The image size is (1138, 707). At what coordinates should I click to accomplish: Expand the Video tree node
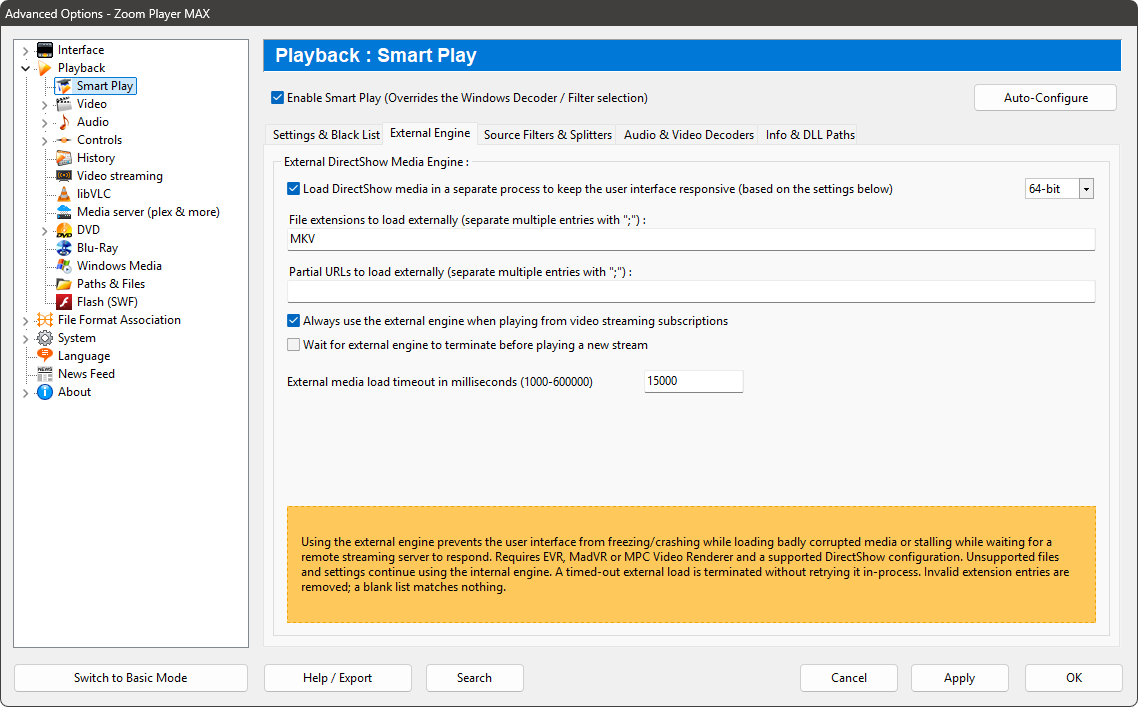pyautogui.click(x=44, y=105)
